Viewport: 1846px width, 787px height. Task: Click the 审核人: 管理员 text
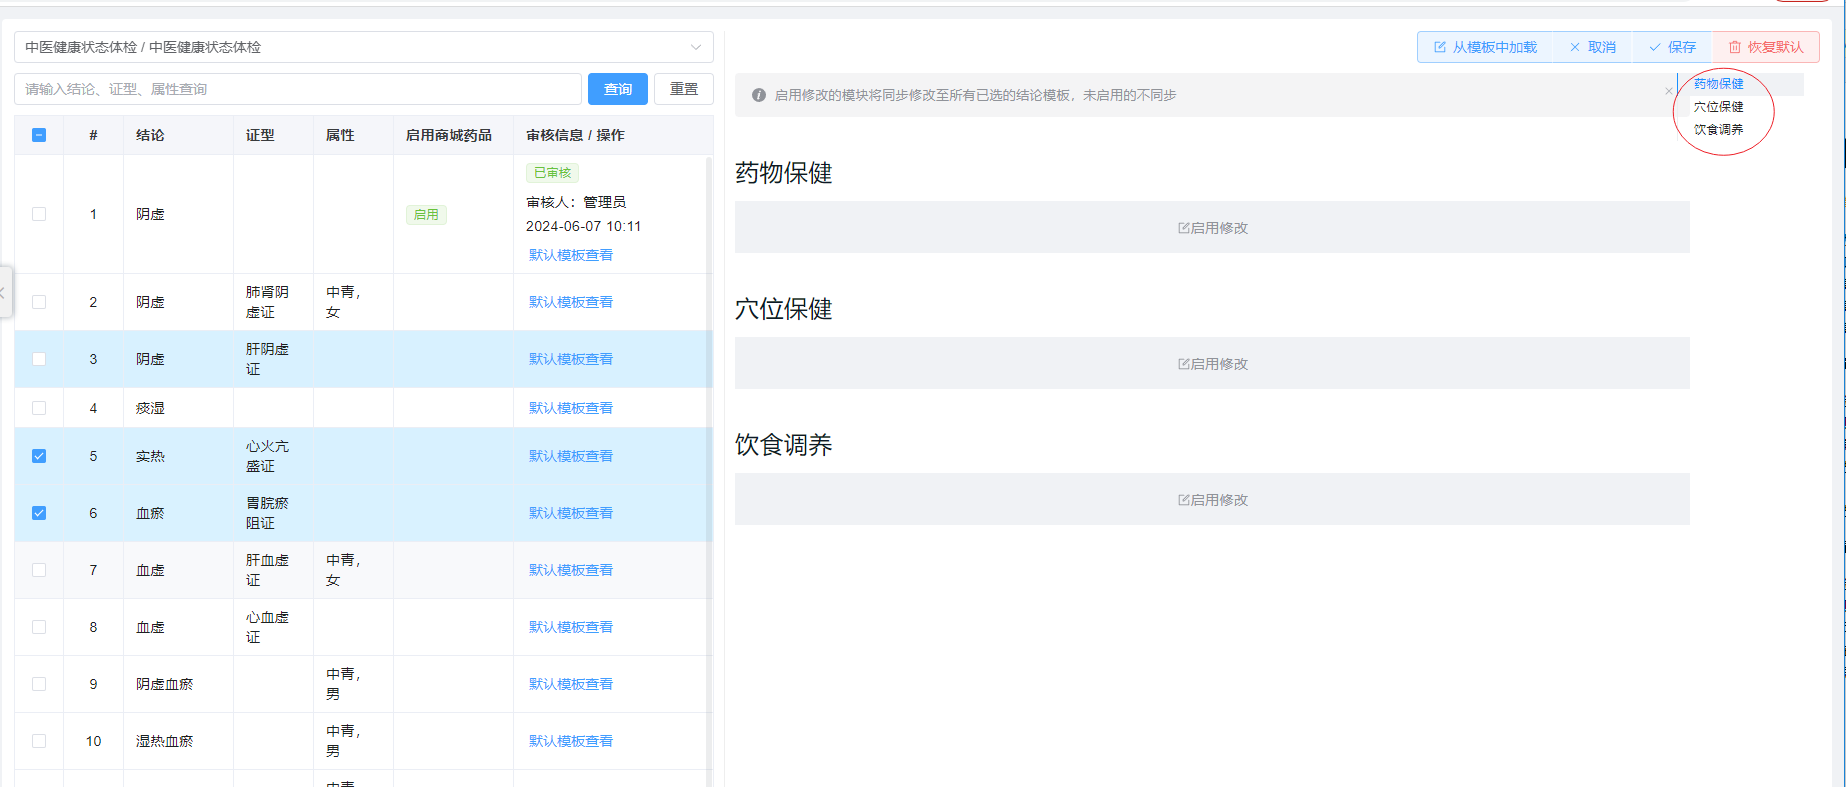point(576,202)
